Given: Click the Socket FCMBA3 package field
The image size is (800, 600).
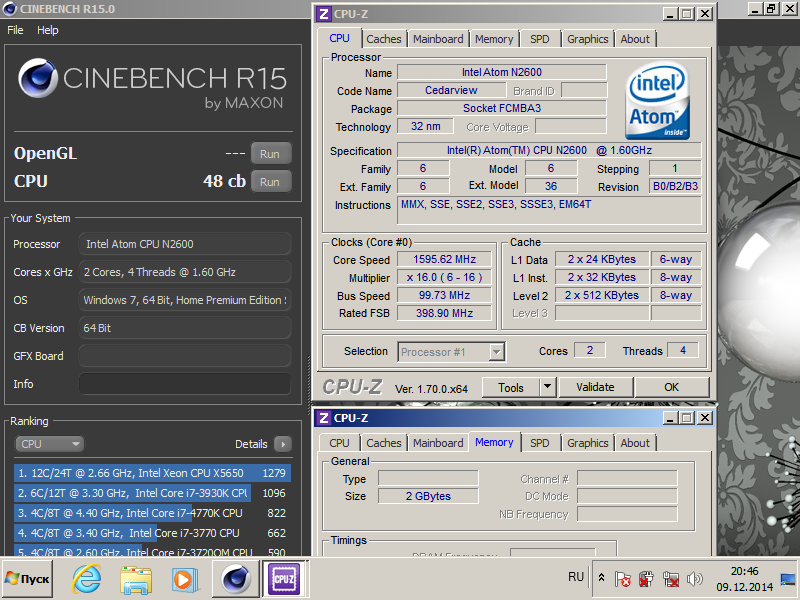Looking at the screenshot, I should (502, 108).
